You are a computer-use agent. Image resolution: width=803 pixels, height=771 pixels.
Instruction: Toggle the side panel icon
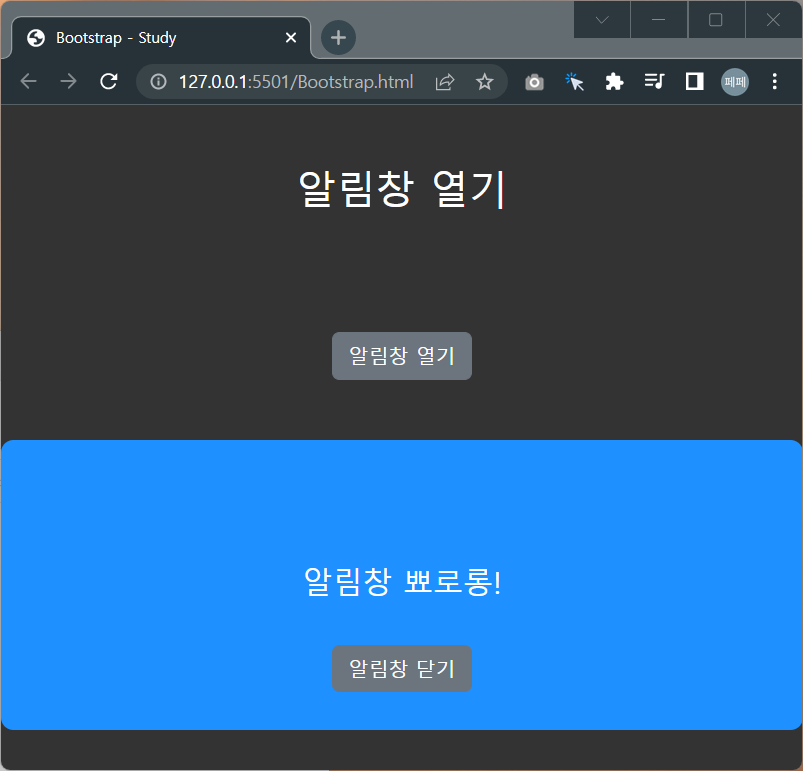pyautogui.click(x=694, y=81)
